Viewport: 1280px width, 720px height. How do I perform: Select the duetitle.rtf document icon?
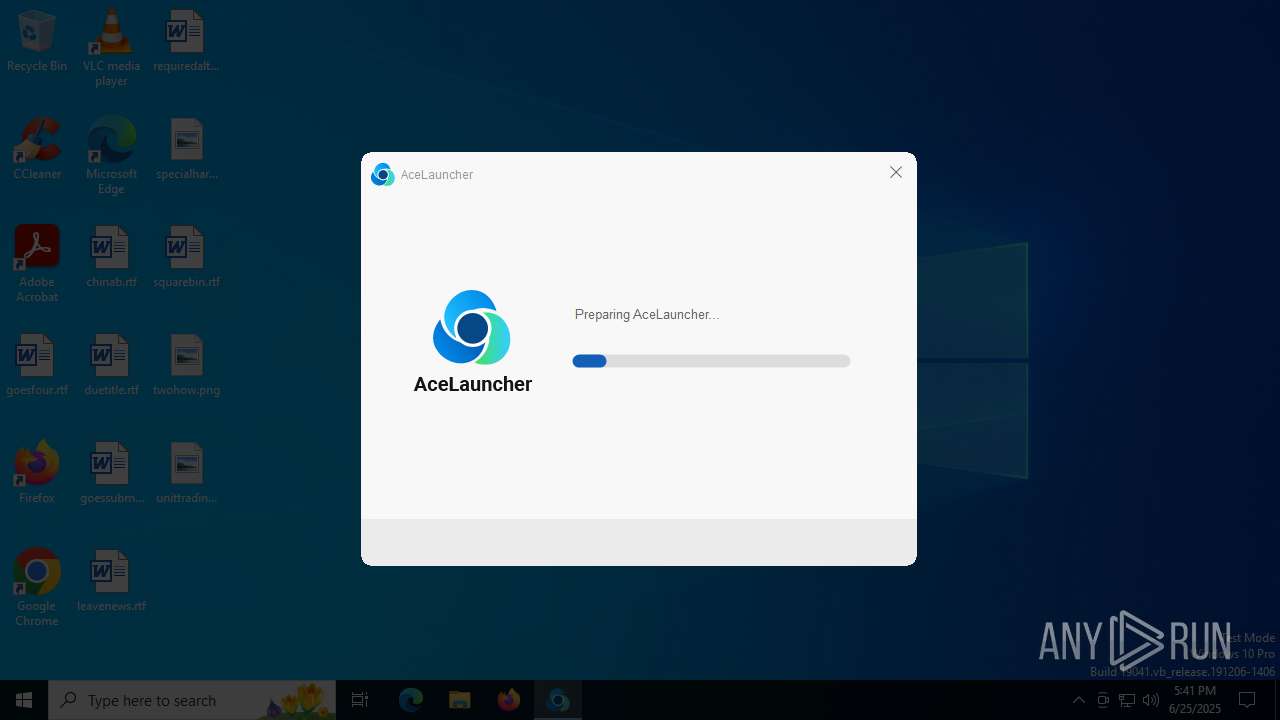pyautogui.click(x=111, y=365)
